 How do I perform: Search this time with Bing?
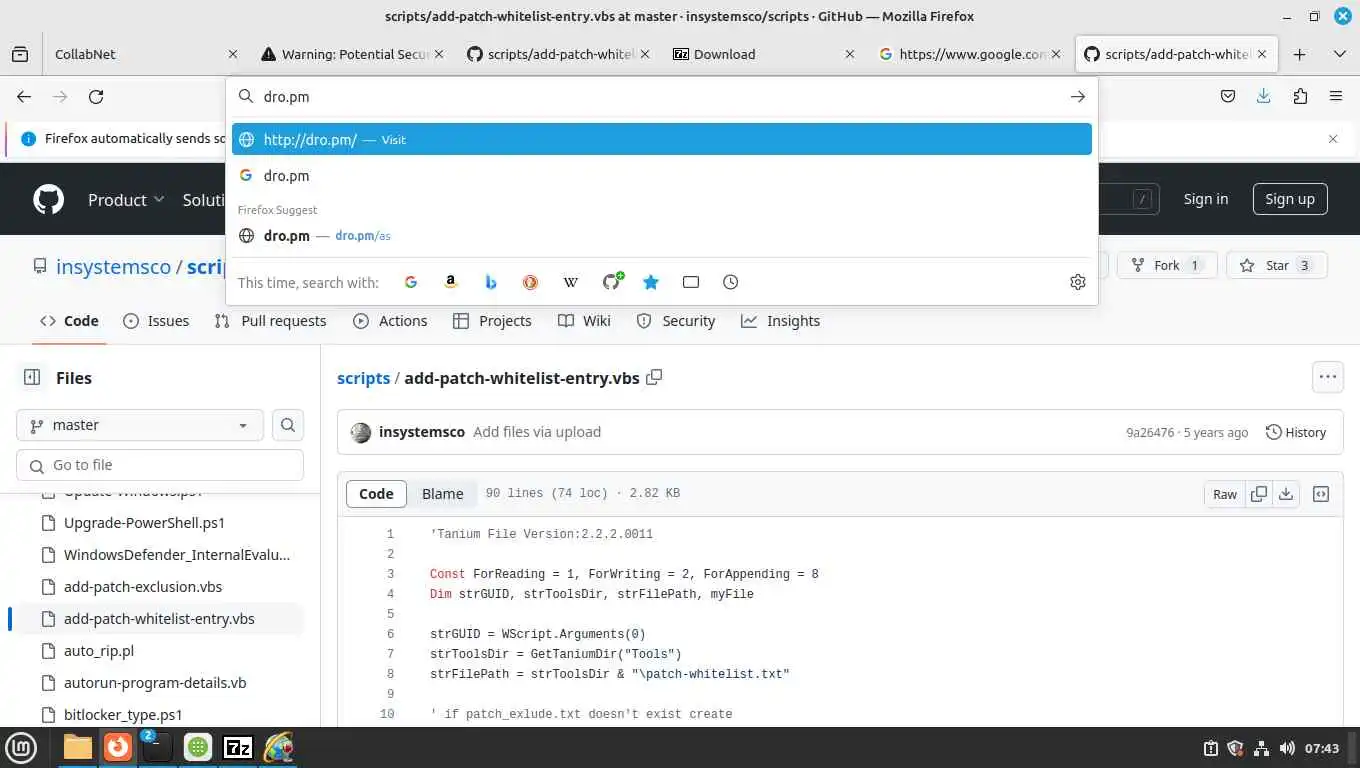(x=490, y=282)
